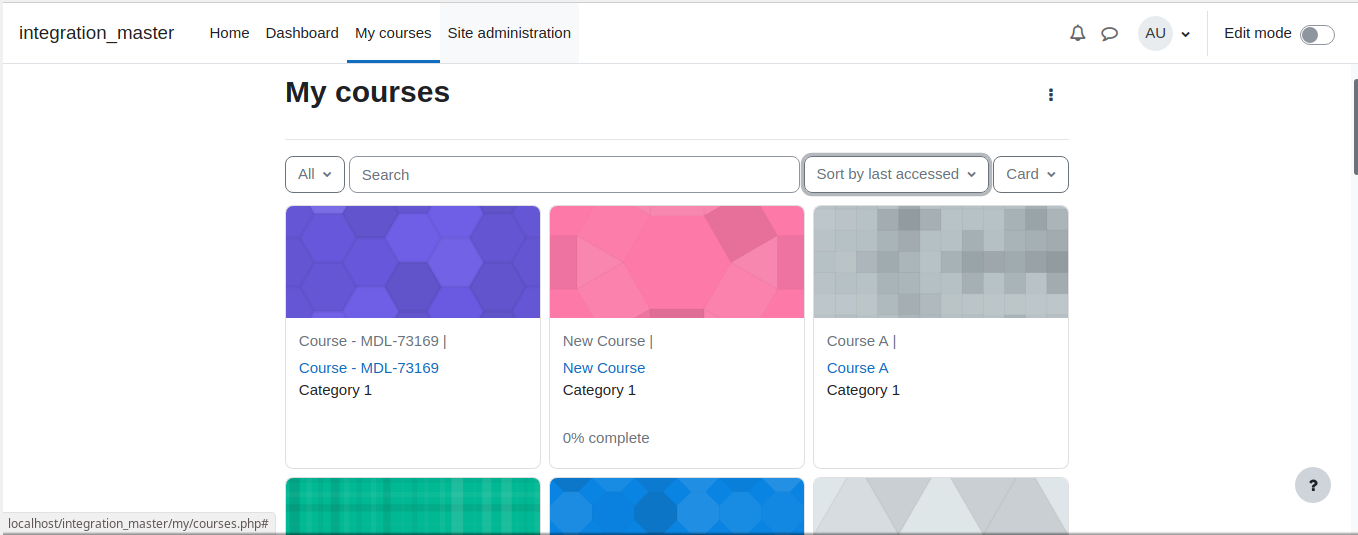This screenshot has width=1358, height=535.
Task: Go to the Dashboard tab
Action: click(302, 33)
